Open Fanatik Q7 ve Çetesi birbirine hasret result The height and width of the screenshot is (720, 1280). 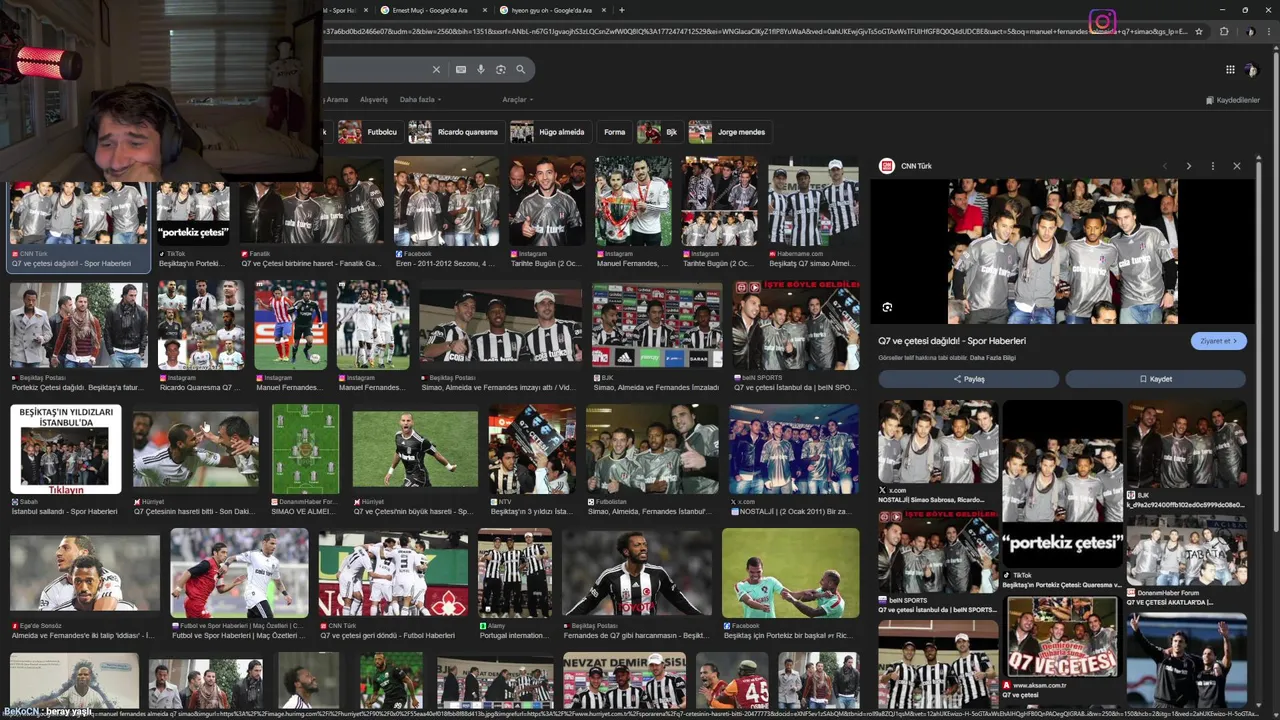(311, 214)
